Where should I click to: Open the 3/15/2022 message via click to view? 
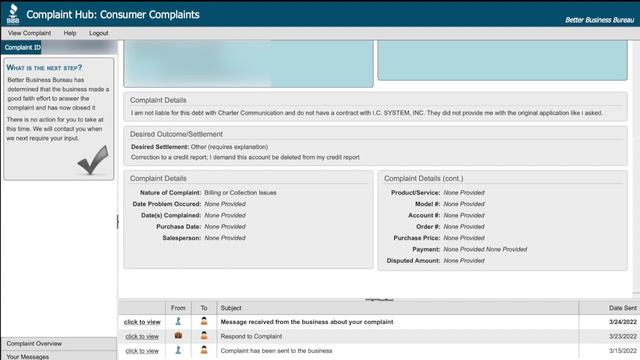point(142,351)
